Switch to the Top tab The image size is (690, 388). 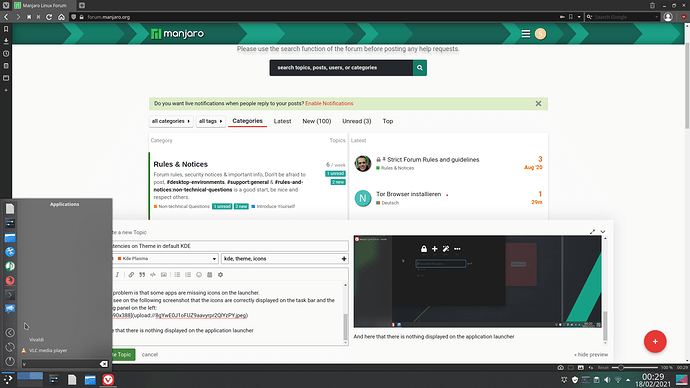(x=388, y=121)
